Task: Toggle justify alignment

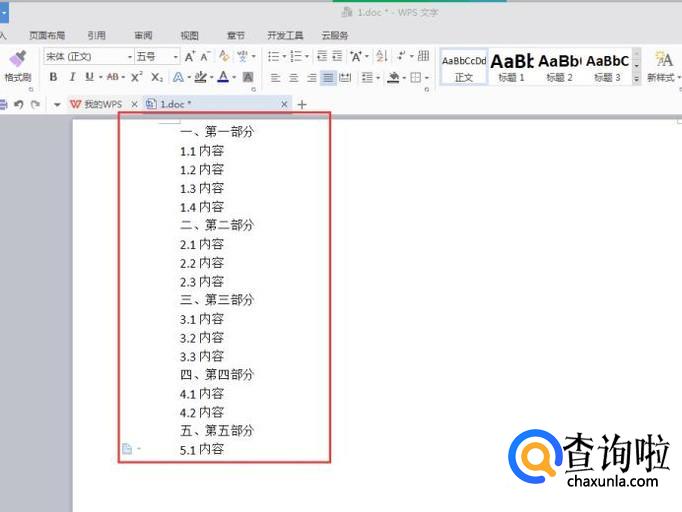Action: [x=328, y=78]
